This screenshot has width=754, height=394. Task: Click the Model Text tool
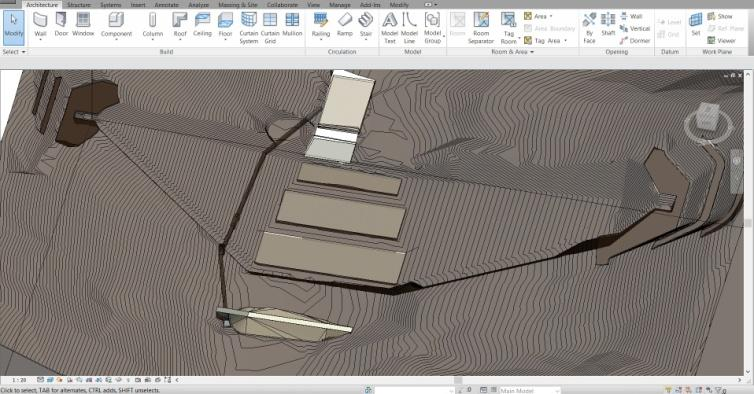point(390,28)
